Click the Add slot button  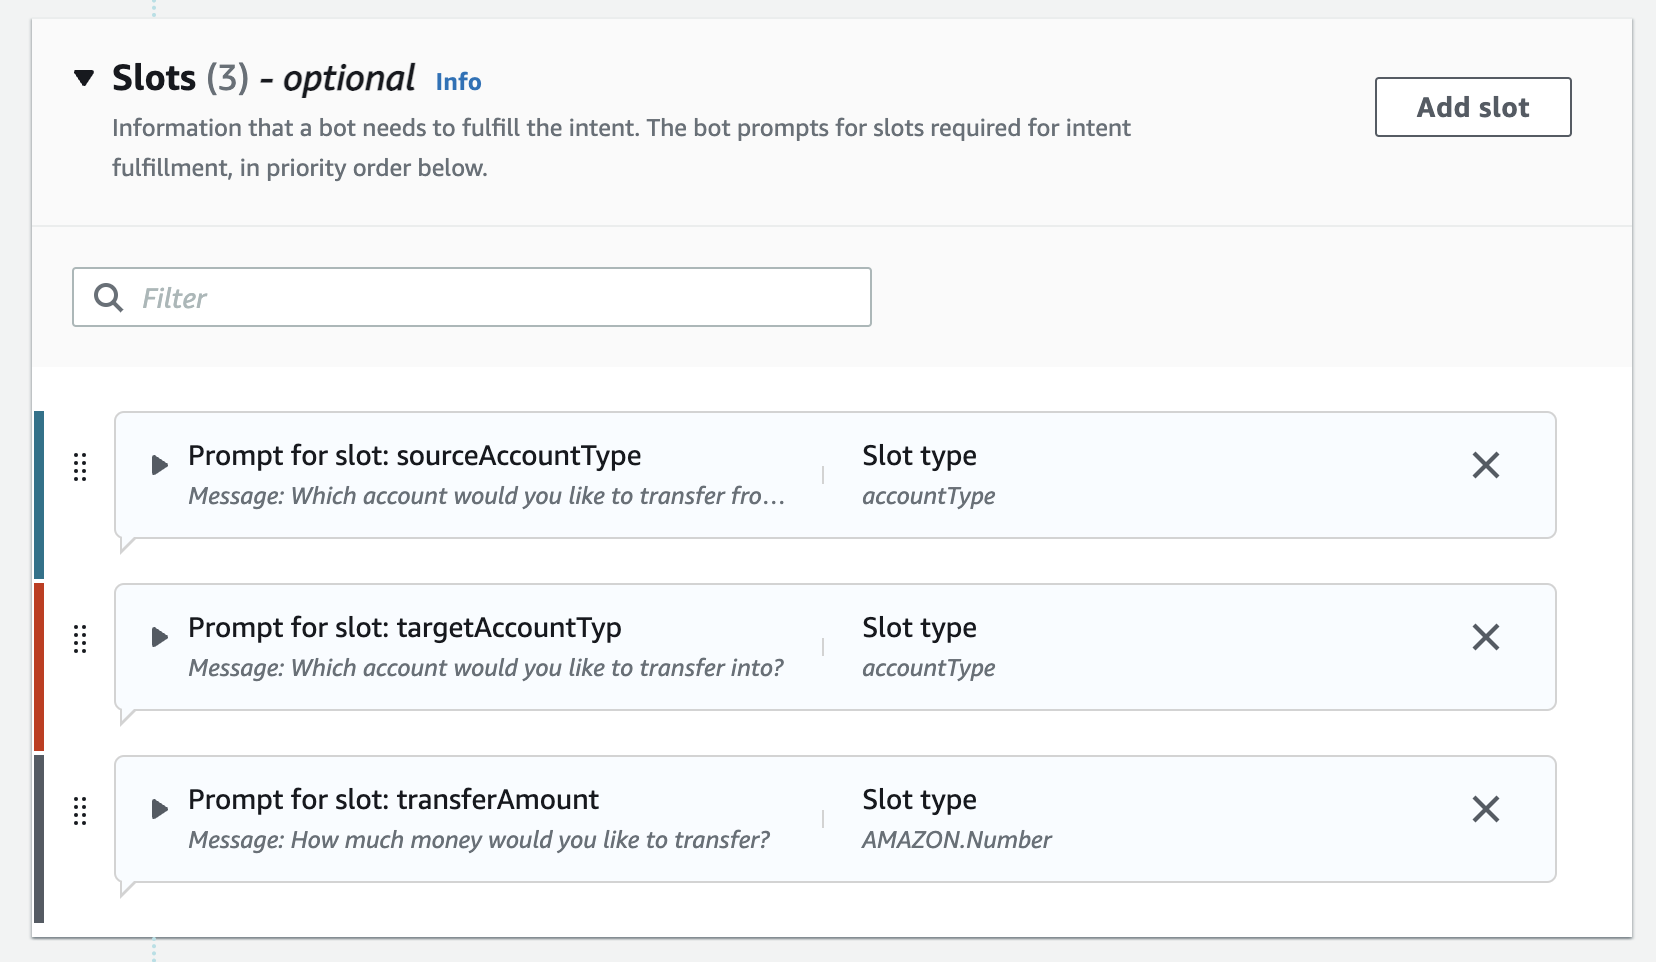(1472, 107)
